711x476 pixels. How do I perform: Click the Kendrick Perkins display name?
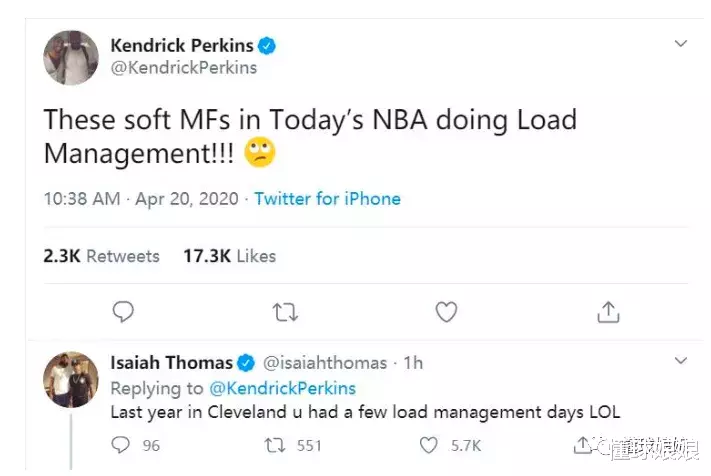coord(181,45)
